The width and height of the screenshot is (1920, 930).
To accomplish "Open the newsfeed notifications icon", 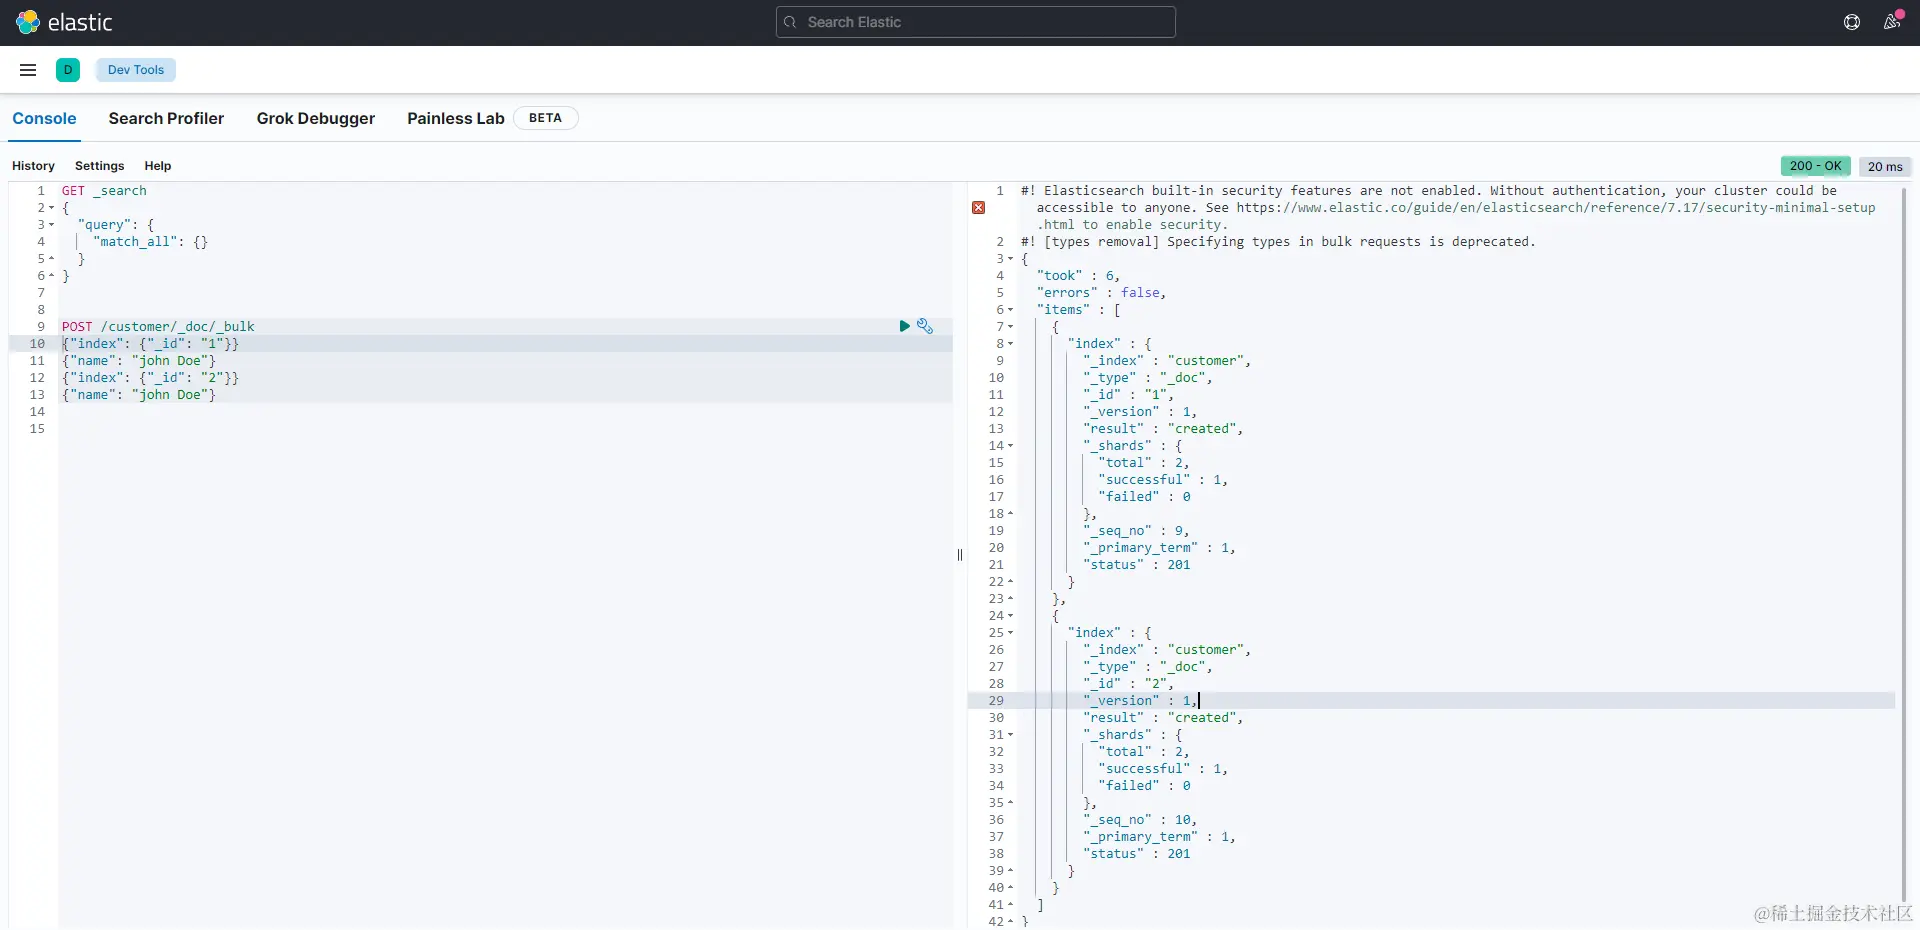I will 1892,22.
